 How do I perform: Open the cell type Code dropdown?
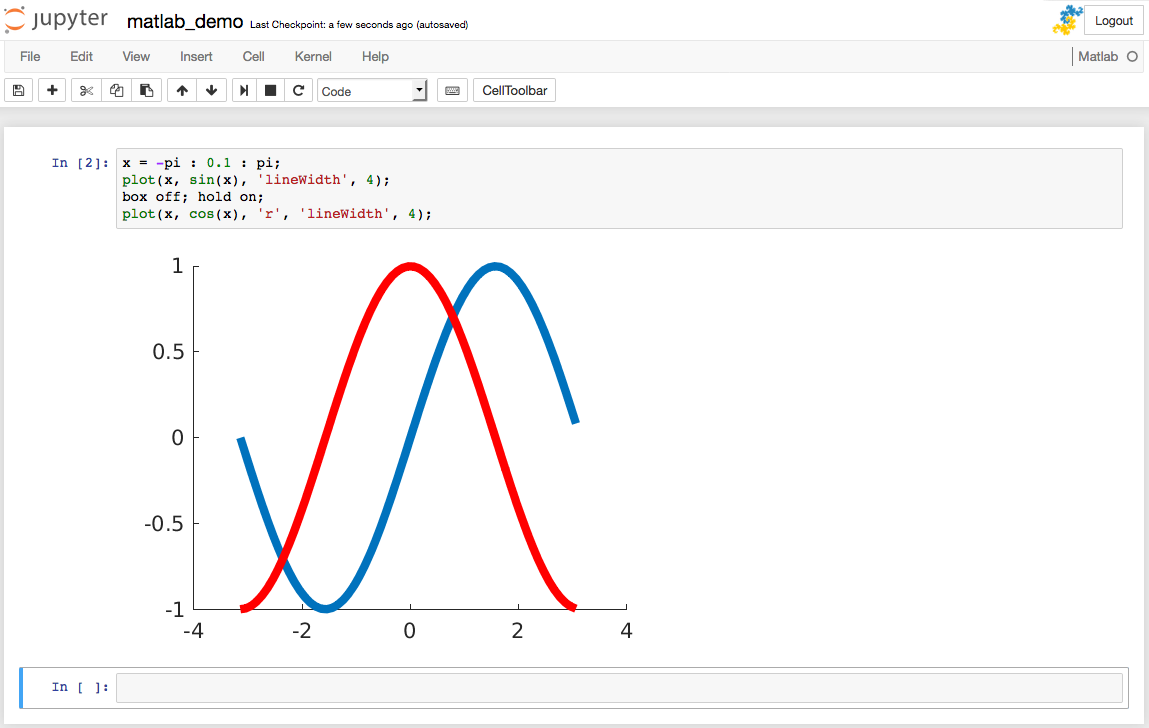coord(372,91)
